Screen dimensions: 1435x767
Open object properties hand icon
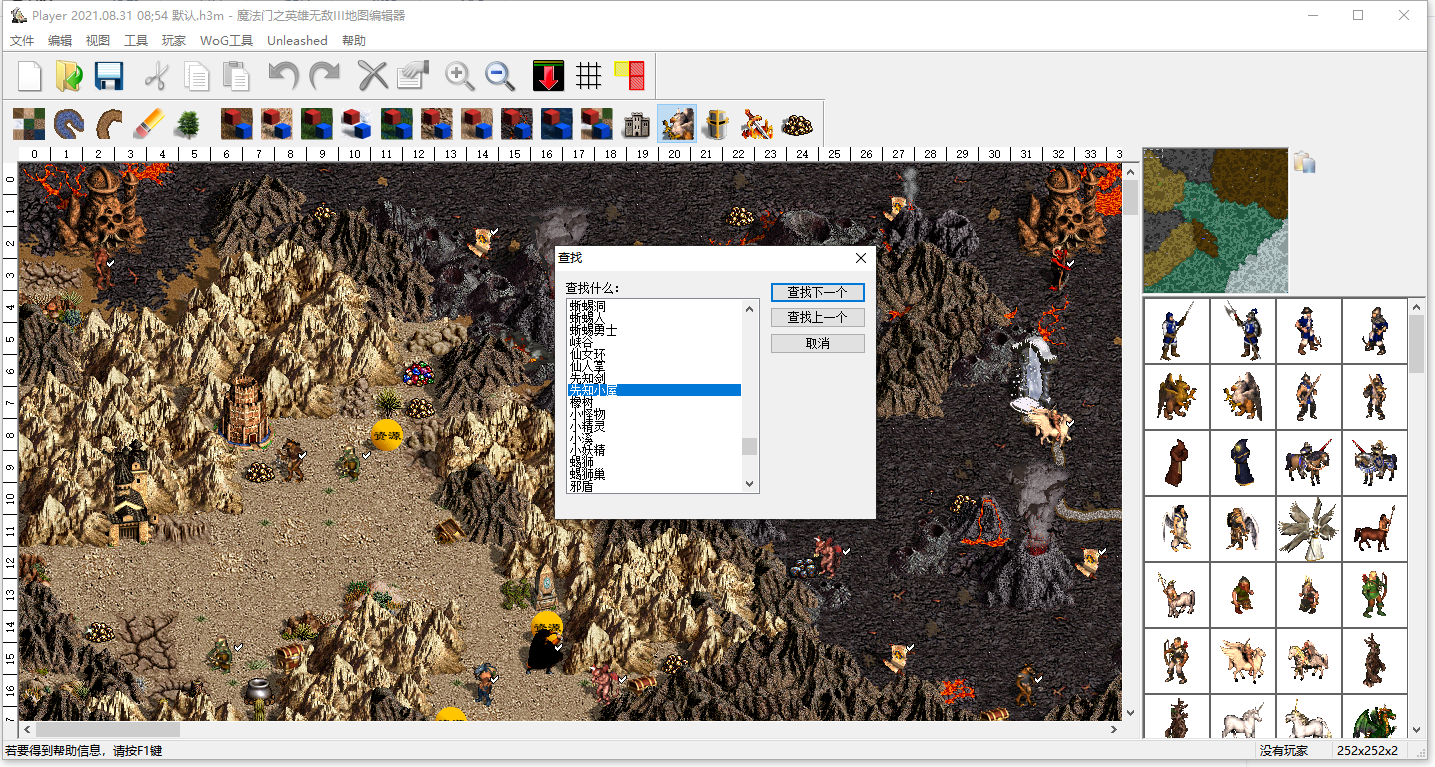pyautogui.click(x=412, y=76)
